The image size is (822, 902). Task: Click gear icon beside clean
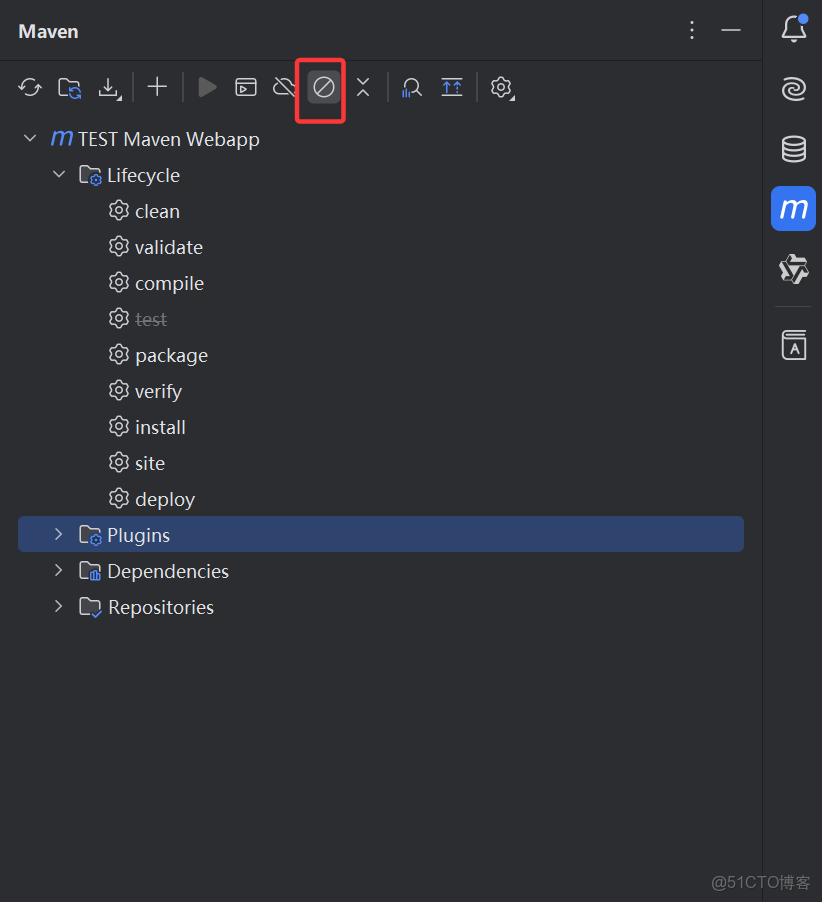pyautogui.click(x=118, y=211)
